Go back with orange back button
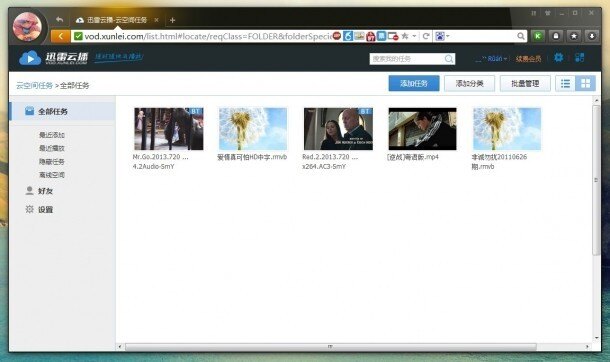 [x=60, y=36]
